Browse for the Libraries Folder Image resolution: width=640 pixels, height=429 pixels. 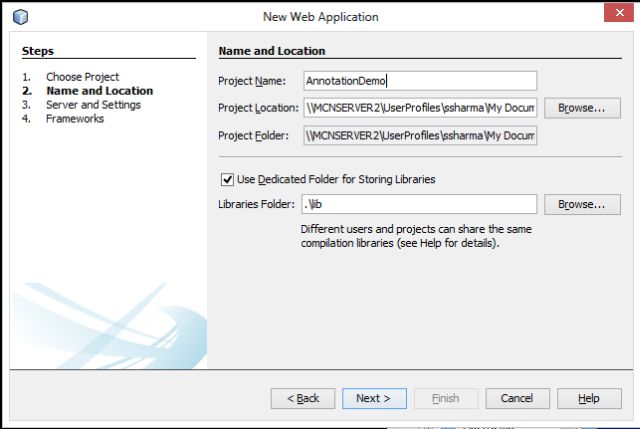coord(582,204)
